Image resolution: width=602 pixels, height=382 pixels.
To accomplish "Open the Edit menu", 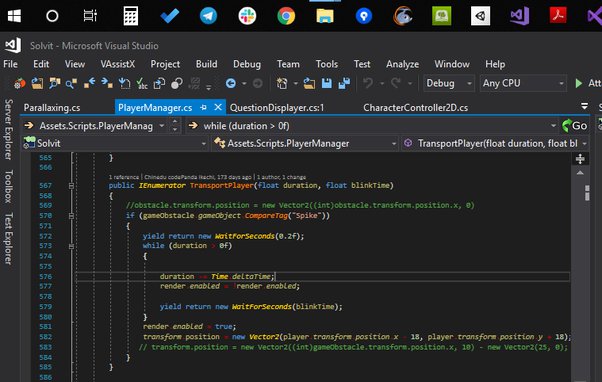I will click(41, 64).
